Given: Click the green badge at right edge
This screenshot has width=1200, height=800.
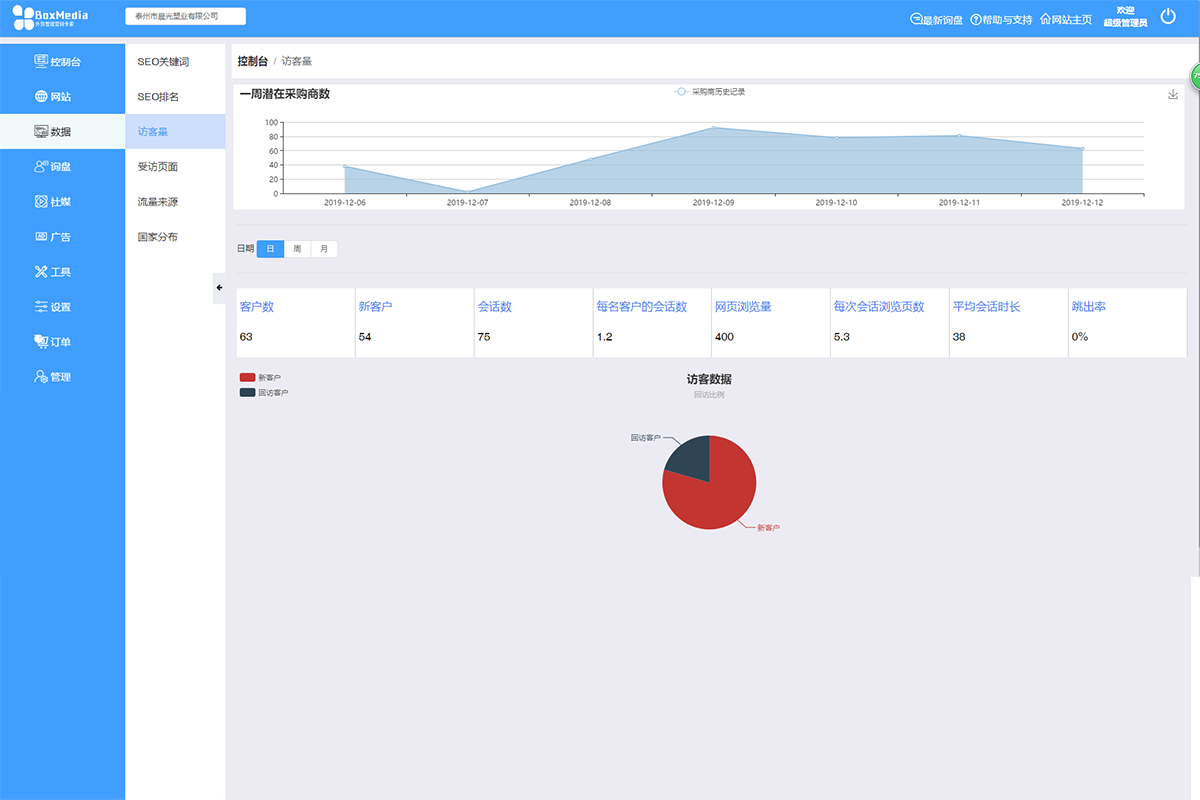Looking at the screenshot, I should pyautogui.click(x=1194, y=78).
